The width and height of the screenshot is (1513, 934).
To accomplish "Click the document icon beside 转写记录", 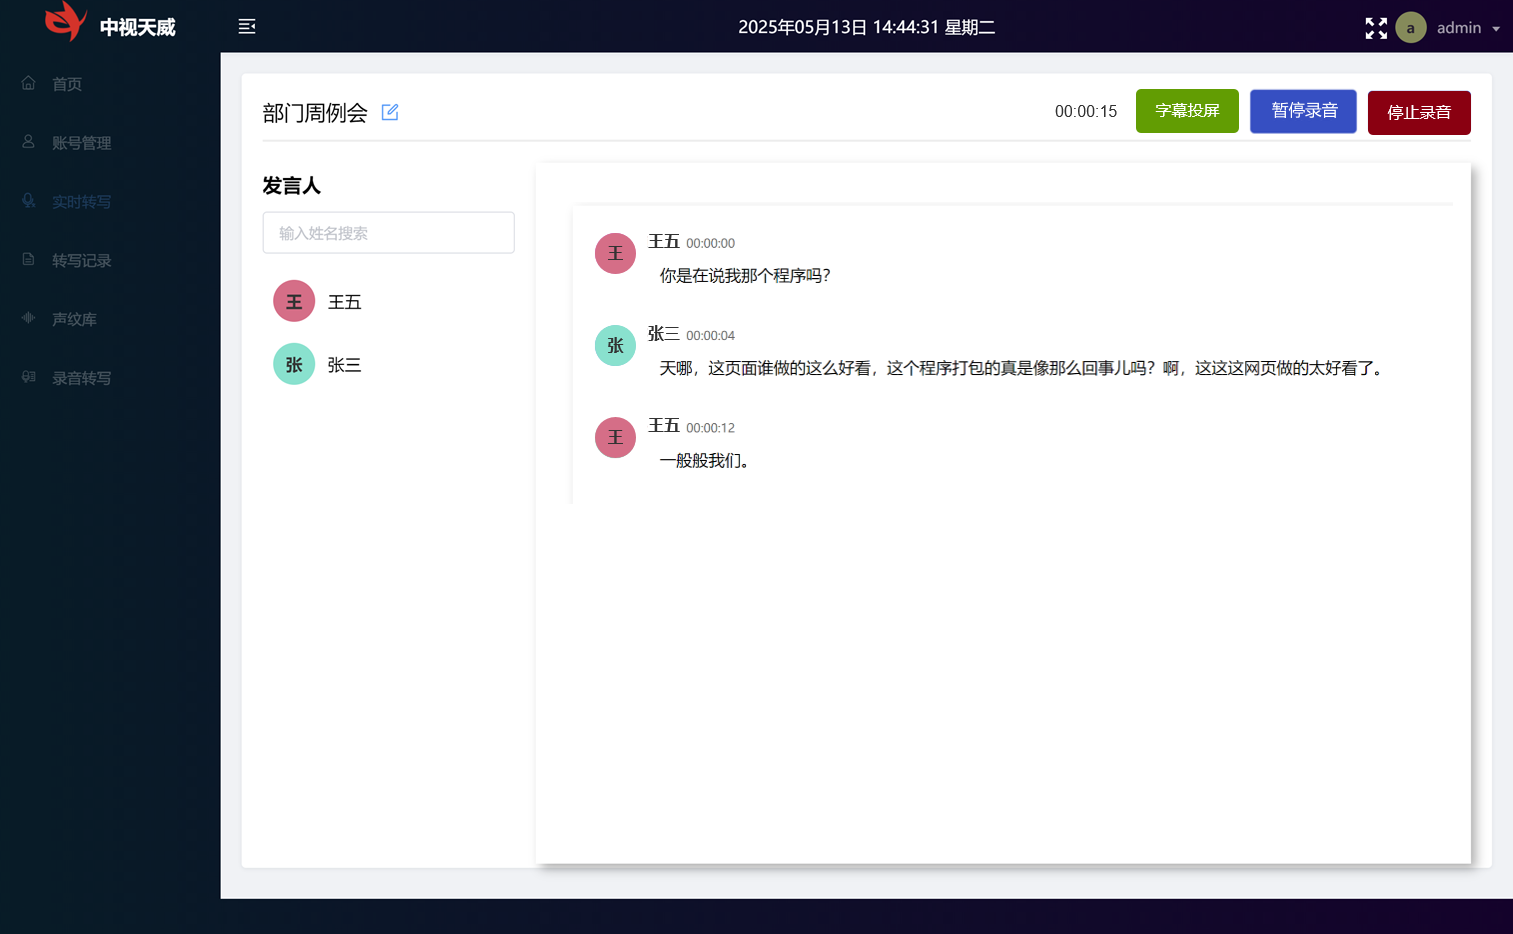I will pos(28,259).
